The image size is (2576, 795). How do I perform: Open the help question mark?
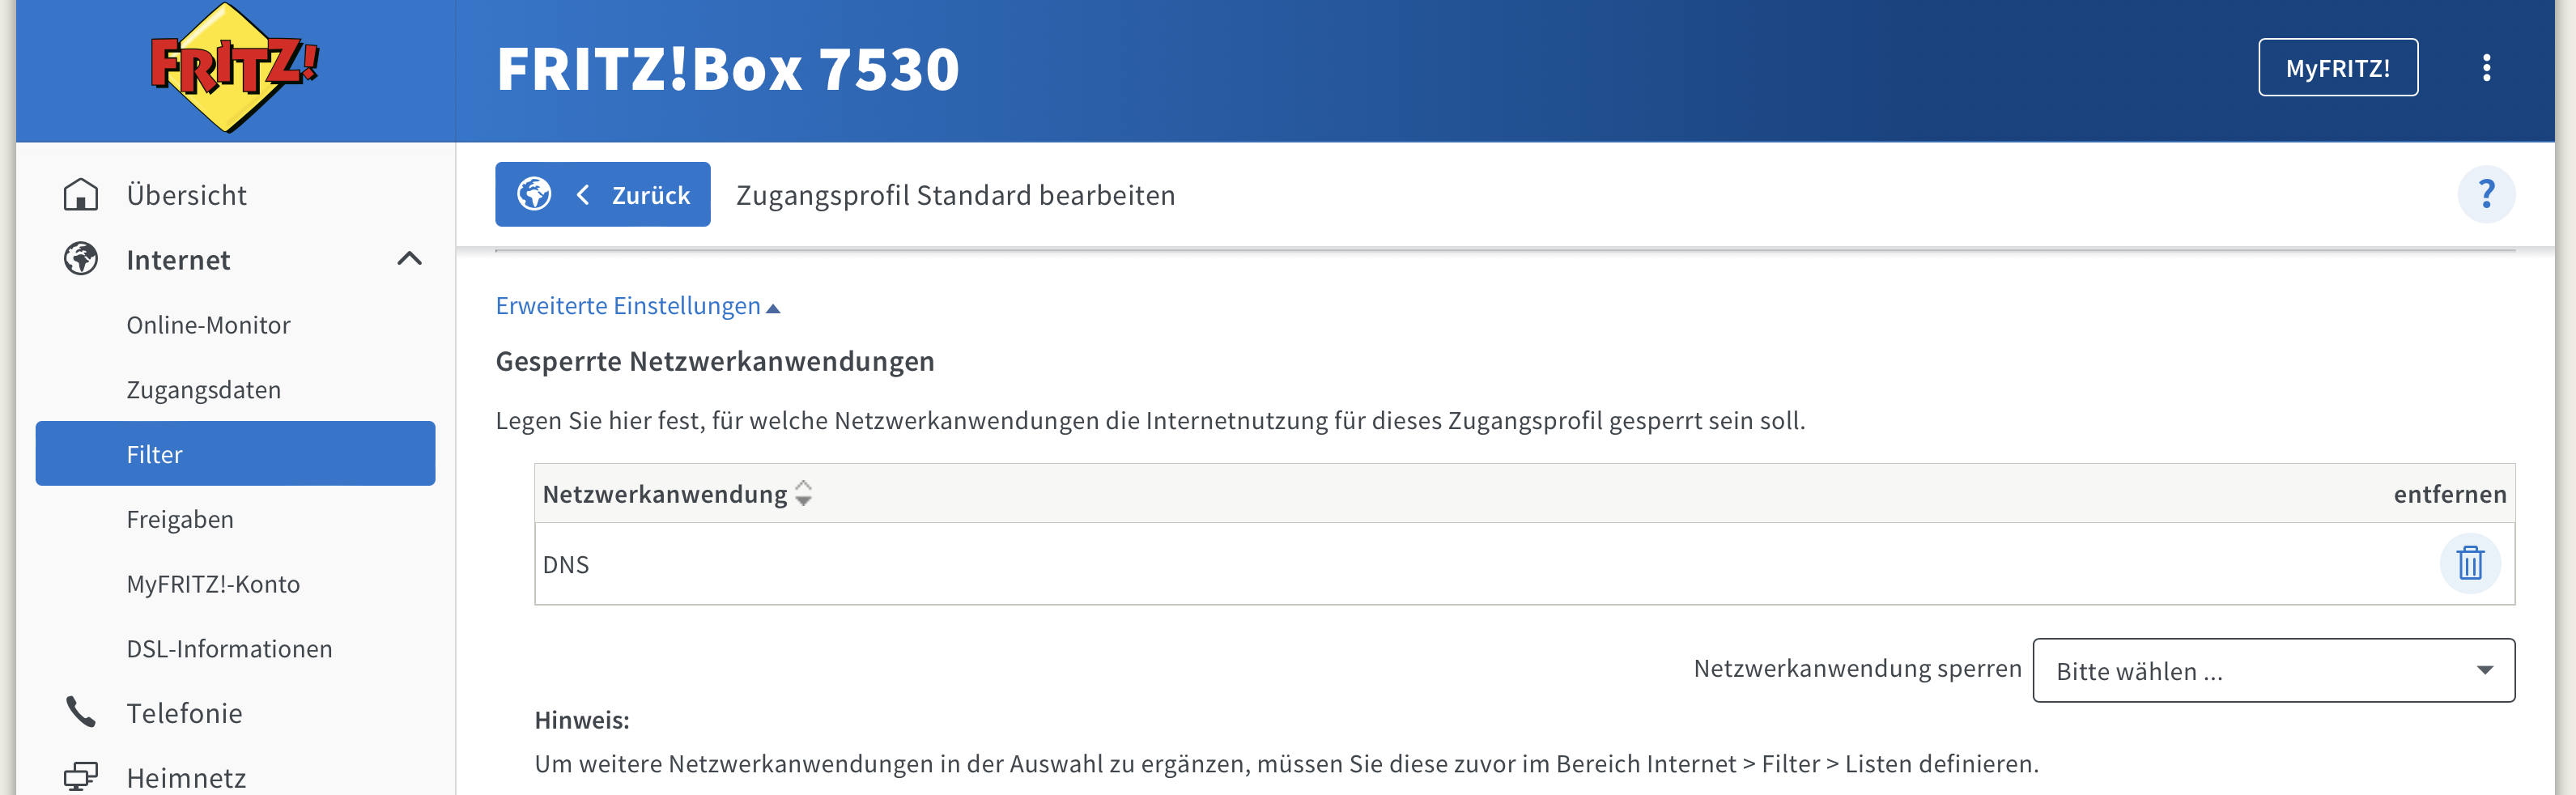pos(2488,194)
